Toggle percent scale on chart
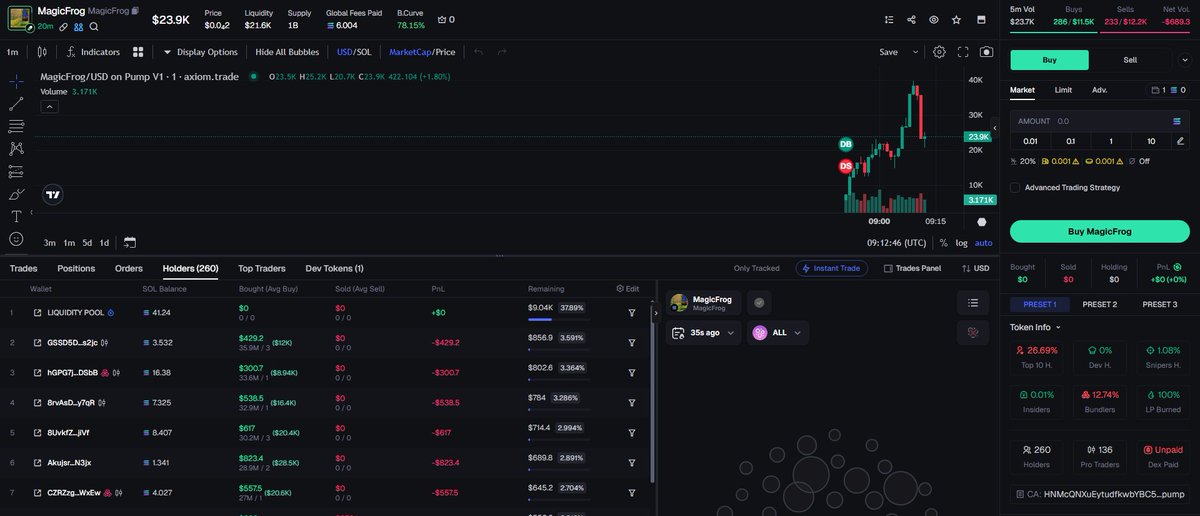 coord(943,243)
